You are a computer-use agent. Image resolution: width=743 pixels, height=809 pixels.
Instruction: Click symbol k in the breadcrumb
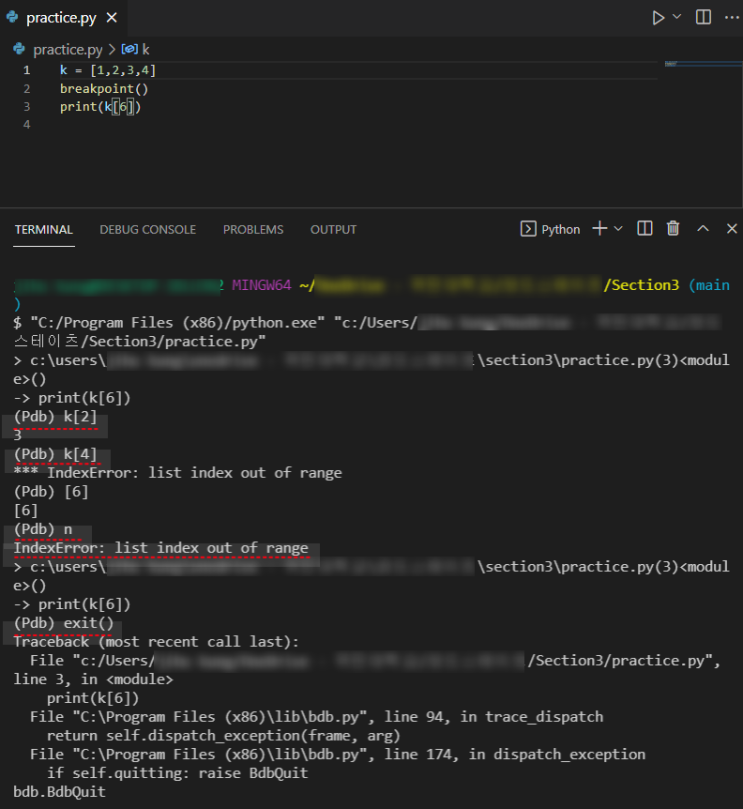coord(146,50)
